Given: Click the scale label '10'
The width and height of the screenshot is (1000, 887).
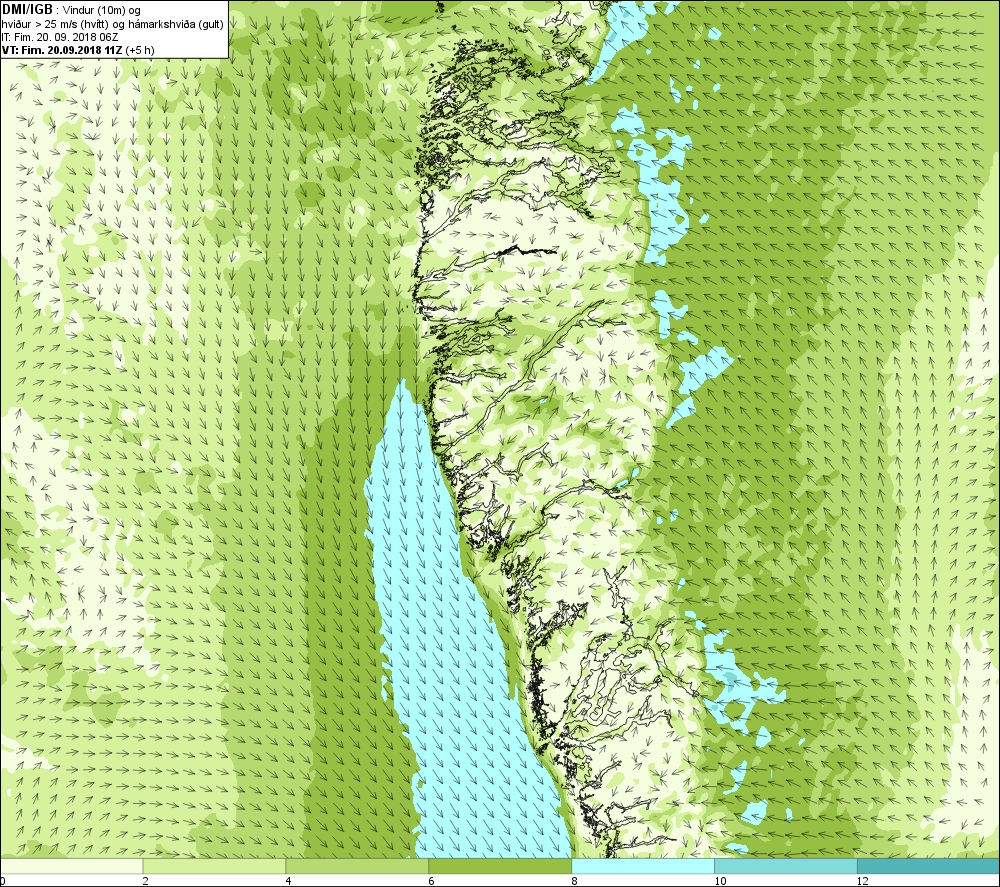Looking at the screenshot, I should (720, 881).
